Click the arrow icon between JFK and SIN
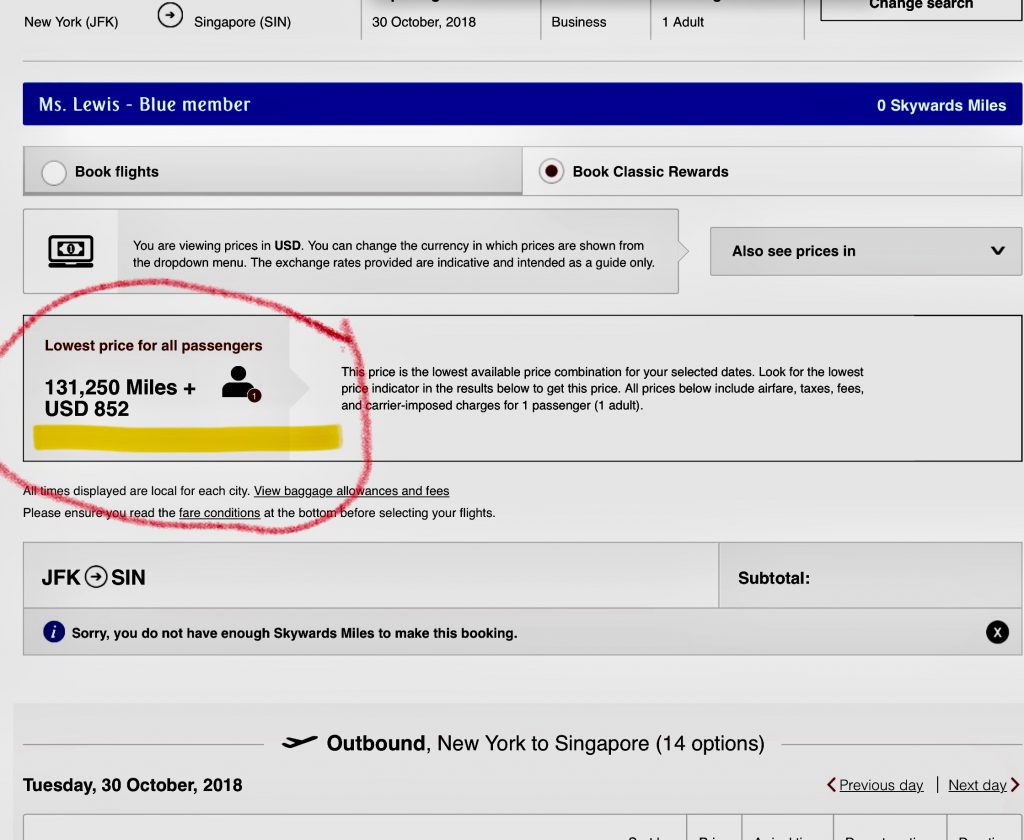The height and width of the screenshot is (840, 1024). [96, 577]
